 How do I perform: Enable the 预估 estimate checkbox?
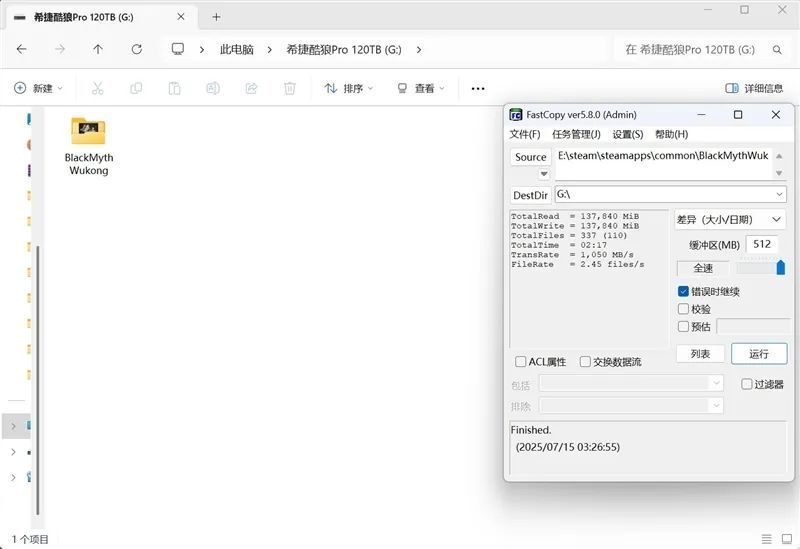coord(684,326)
